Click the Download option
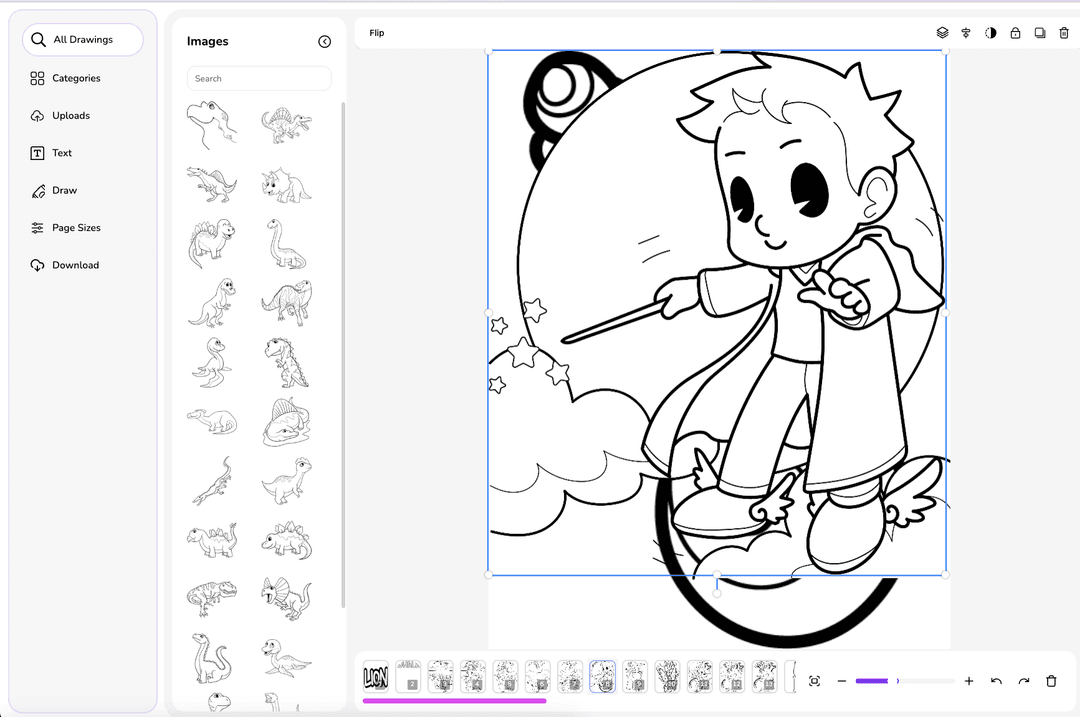 pyautogui.click(x=75, y=265)
